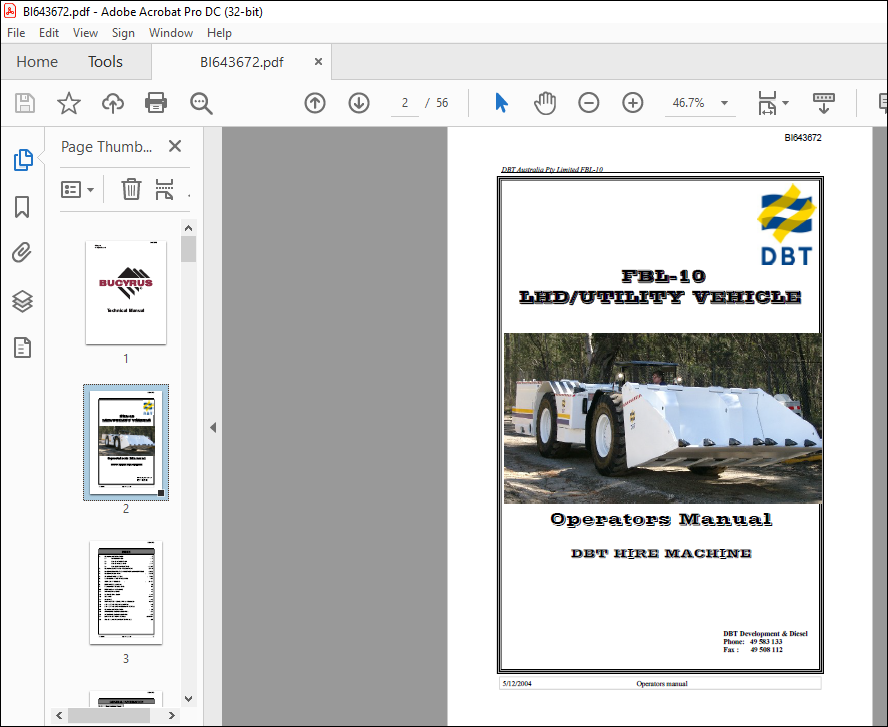Select page 3 contents thumbnail

tap(126, 592)
